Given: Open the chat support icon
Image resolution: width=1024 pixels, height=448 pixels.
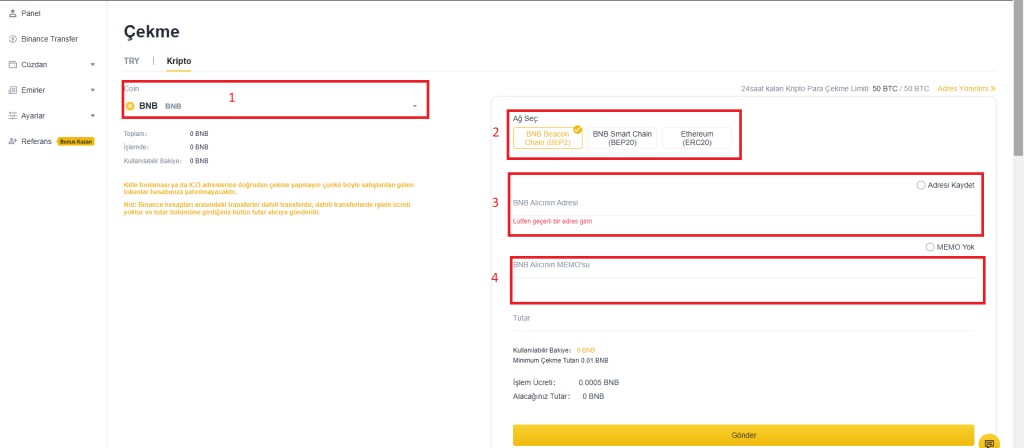Looking at the screenshot, I should [x=990, y=442].
